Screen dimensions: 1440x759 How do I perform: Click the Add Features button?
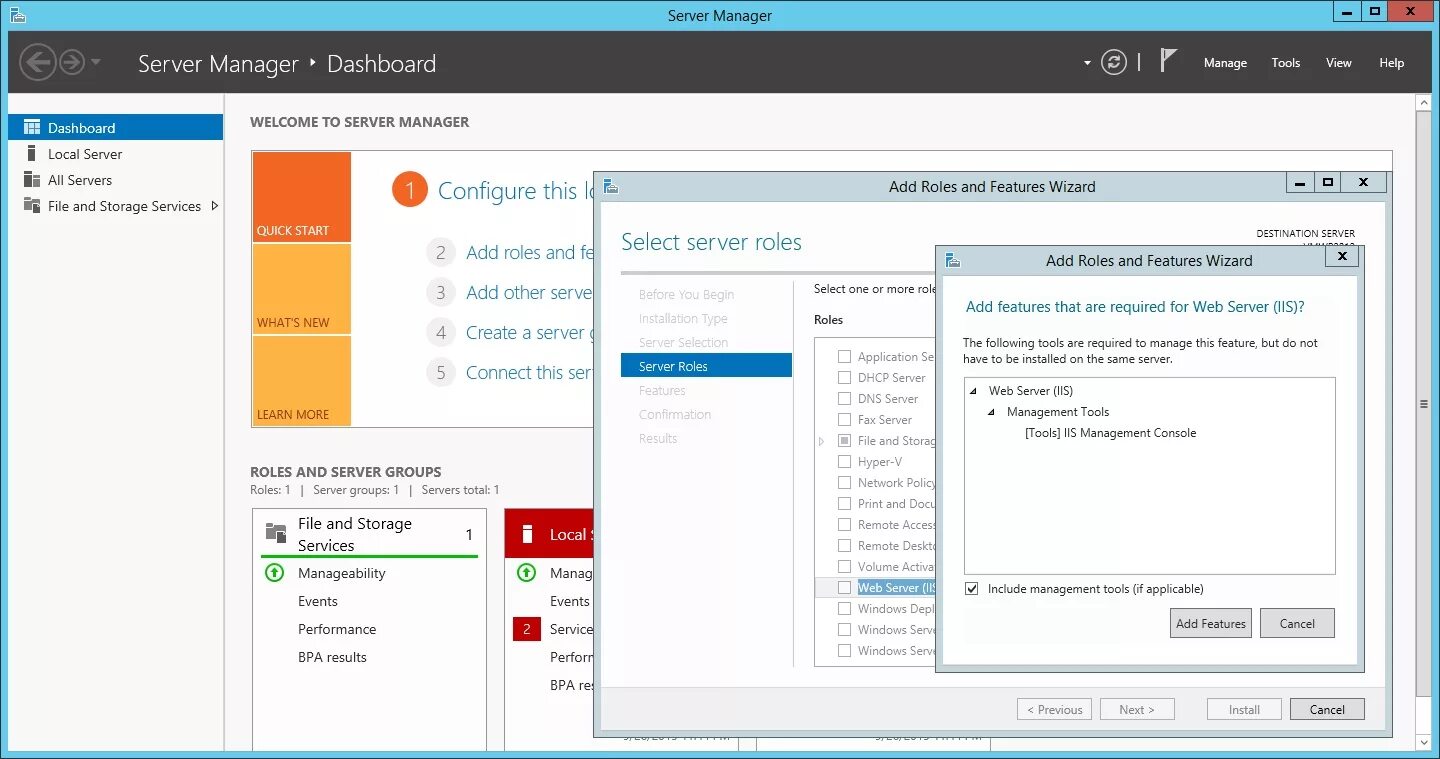pos(1211,623)
